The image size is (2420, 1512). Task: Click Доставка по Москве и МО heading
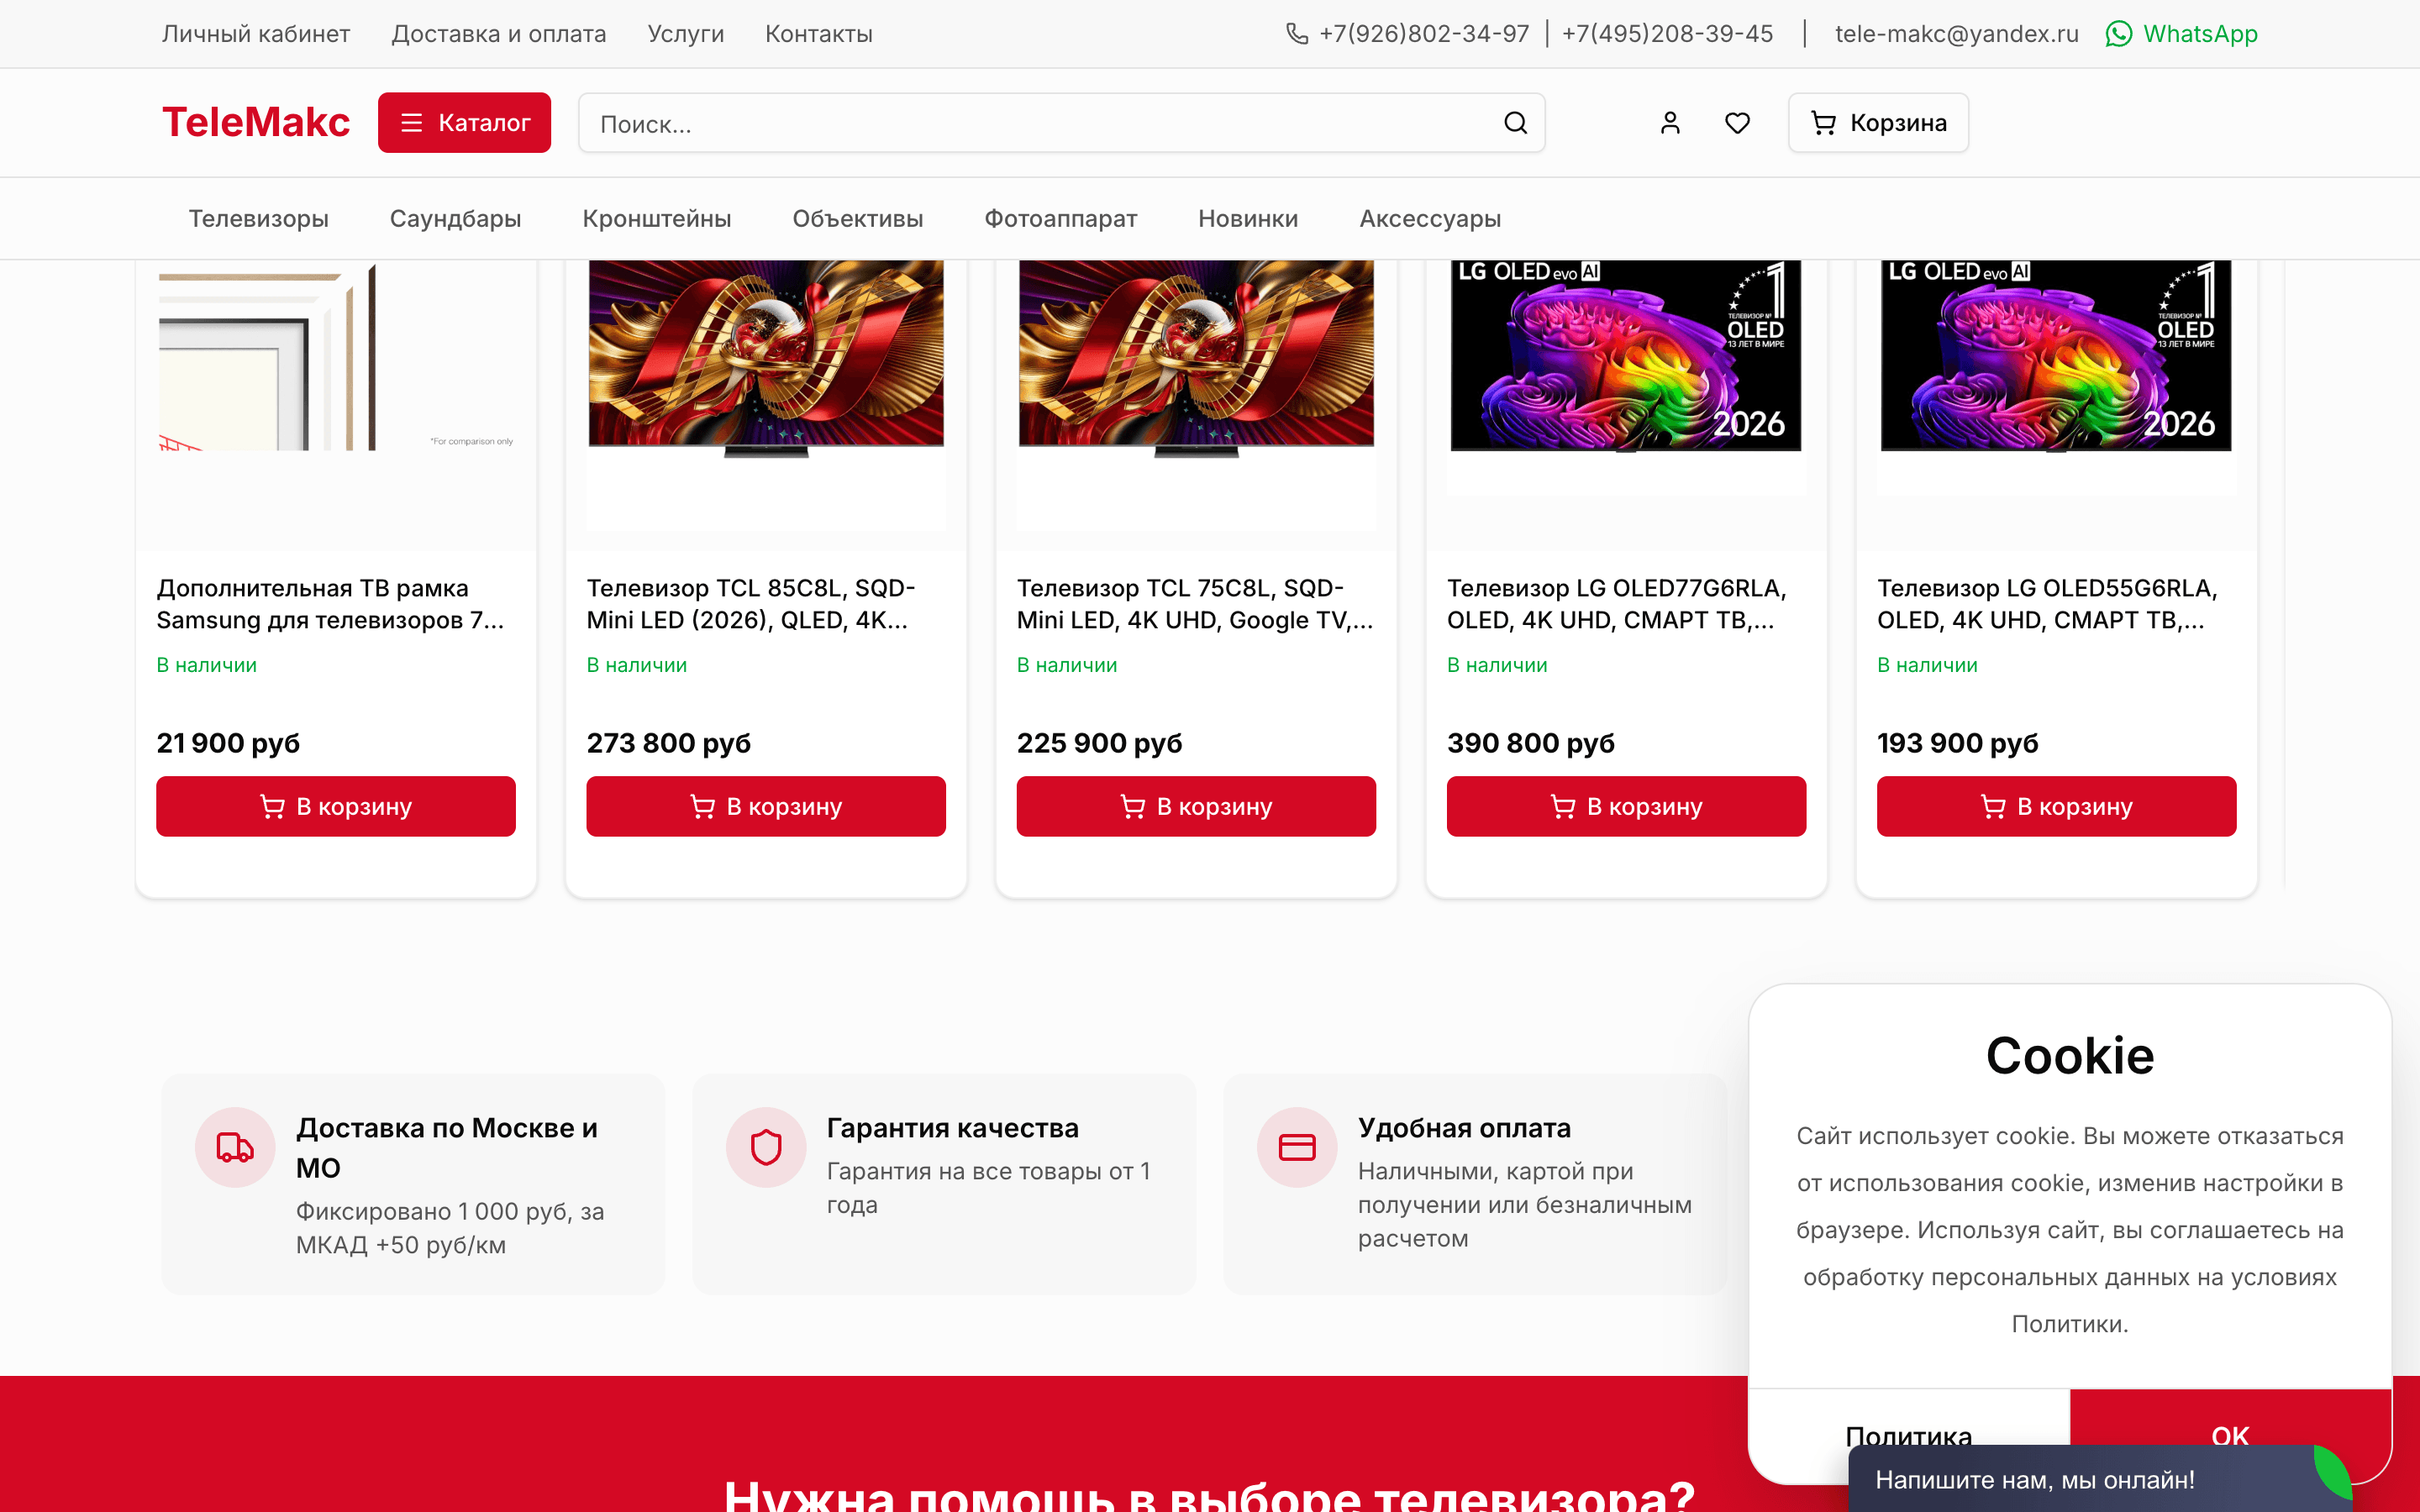446,1148
